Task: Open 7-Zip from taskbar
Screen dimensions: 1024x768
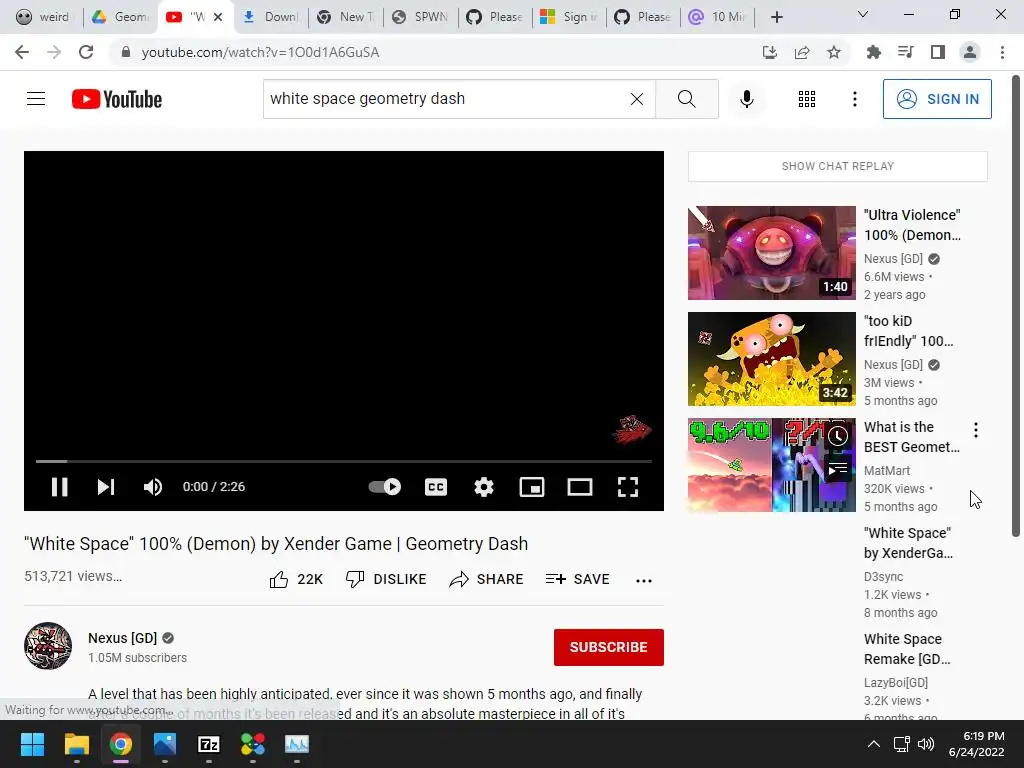Action: 209,744
